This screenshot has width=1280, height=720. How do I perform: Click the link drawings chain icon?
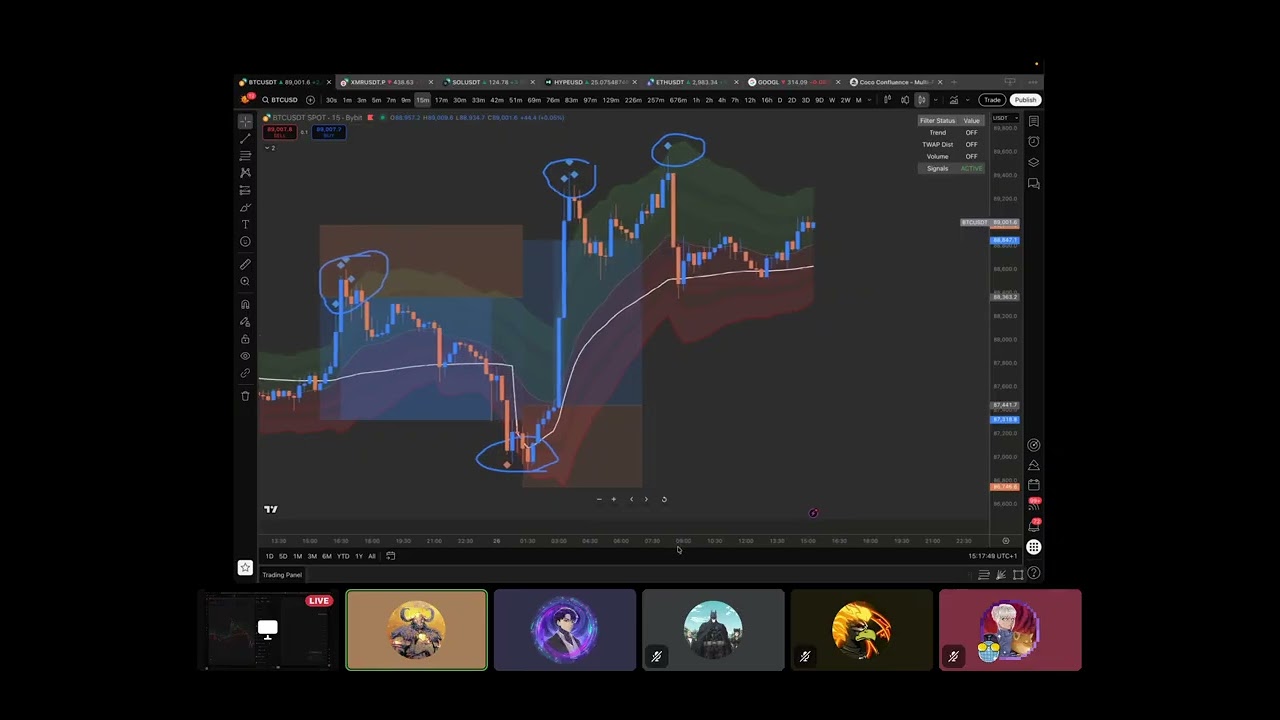[245, 373]
